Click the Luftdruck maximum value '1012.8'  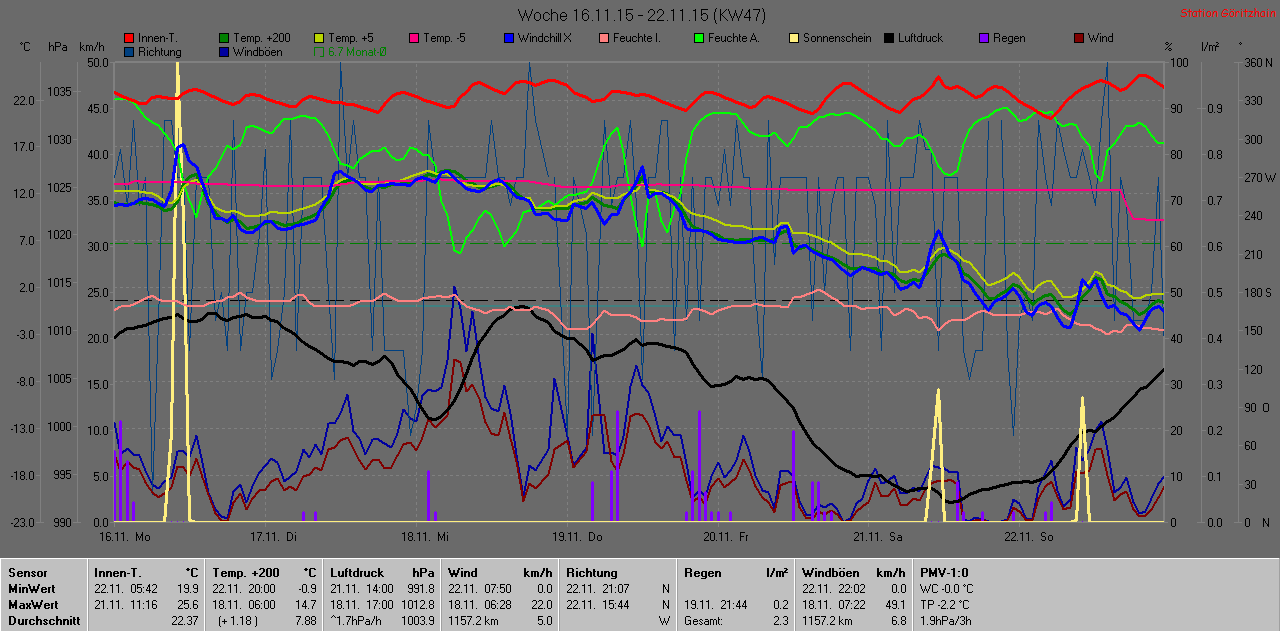pos(417,605)
